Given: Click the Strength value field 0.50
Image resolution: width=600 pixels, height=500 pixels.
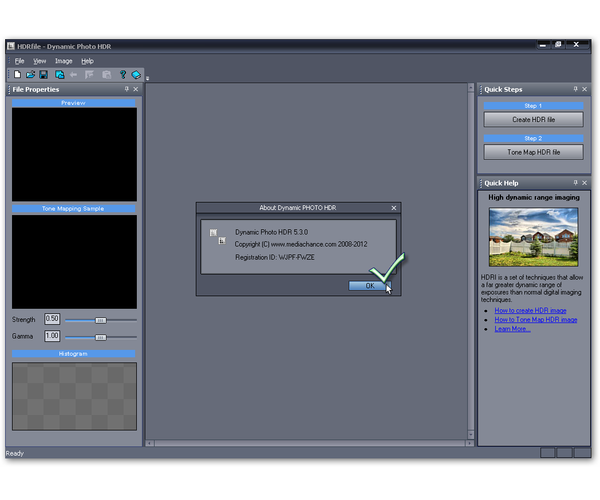Looking at the screenshot, I should (x=52, y=319).
